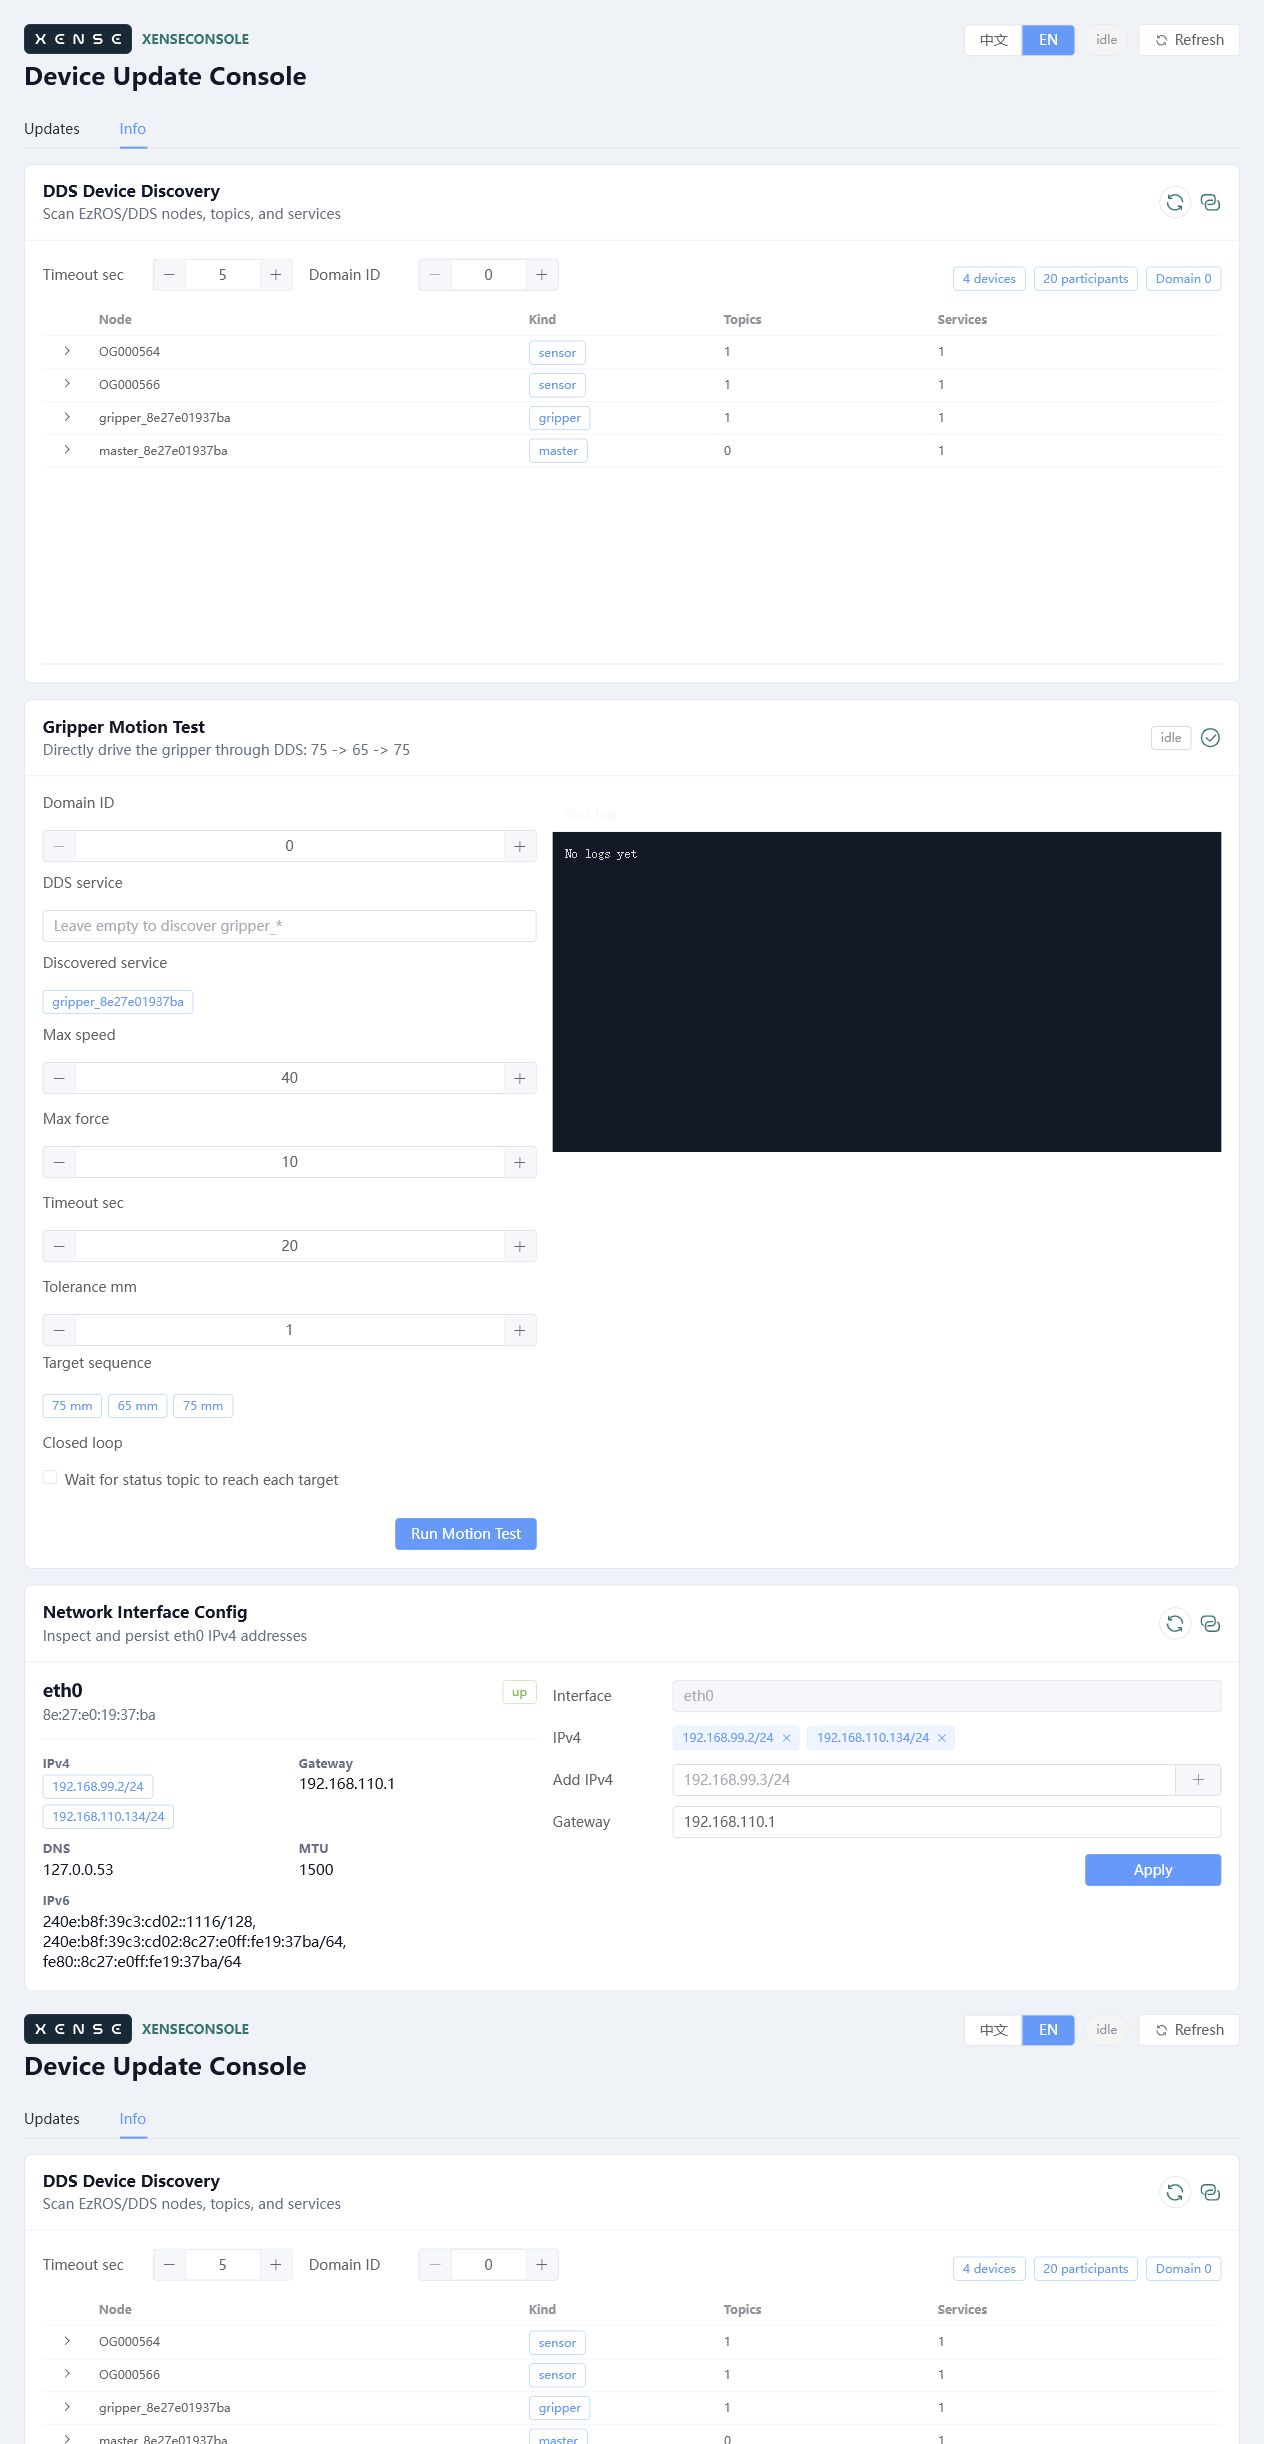Click the Max speed value field showing 40
This screenshot has height=2444, width=1264.
point(289,1078)
